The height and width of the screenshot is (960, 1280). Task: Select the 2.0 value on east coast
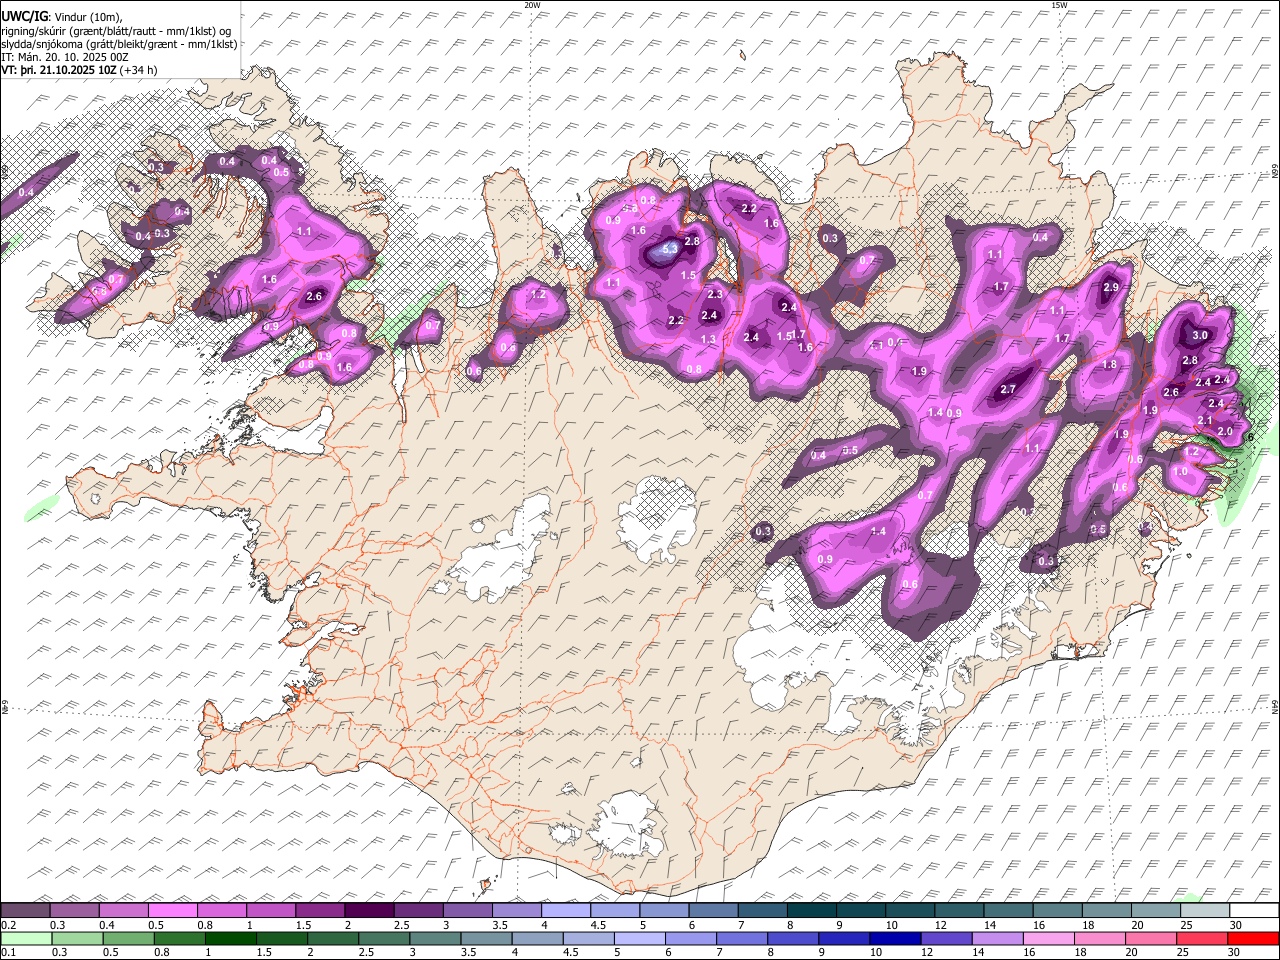(1225, 431)
